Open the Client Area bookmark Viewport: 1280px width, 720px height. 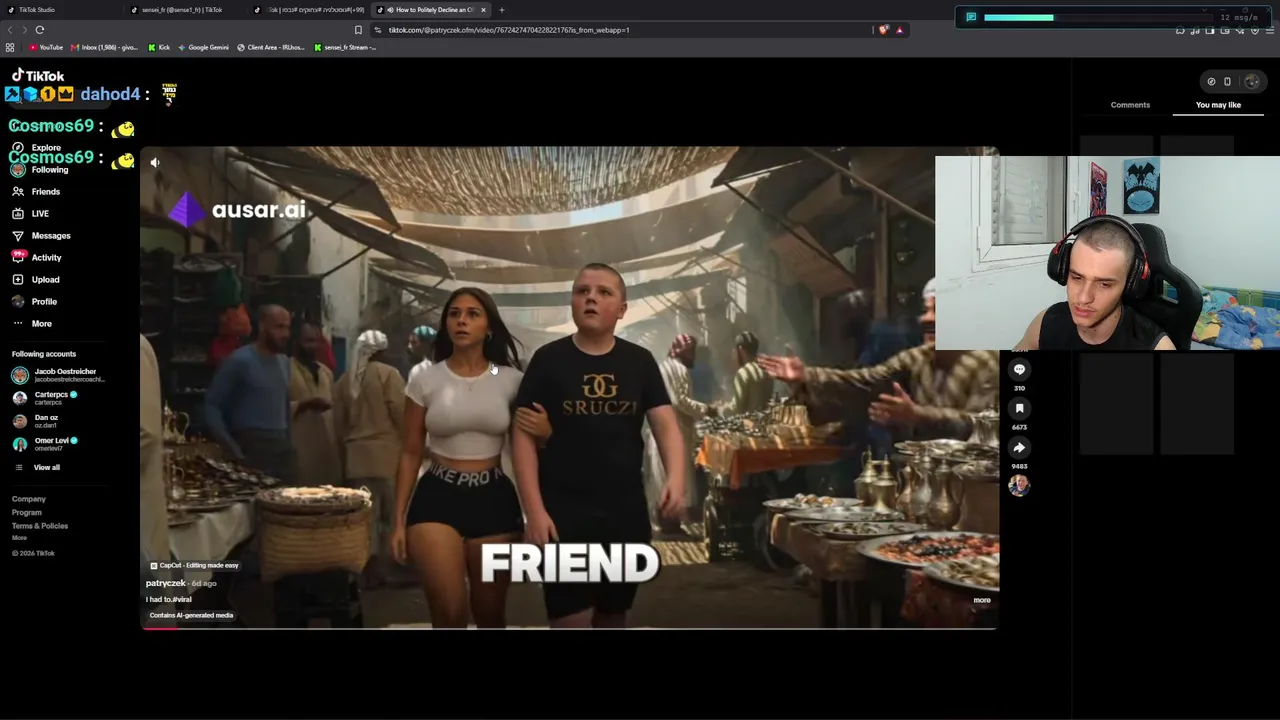(x=271, y=47)
